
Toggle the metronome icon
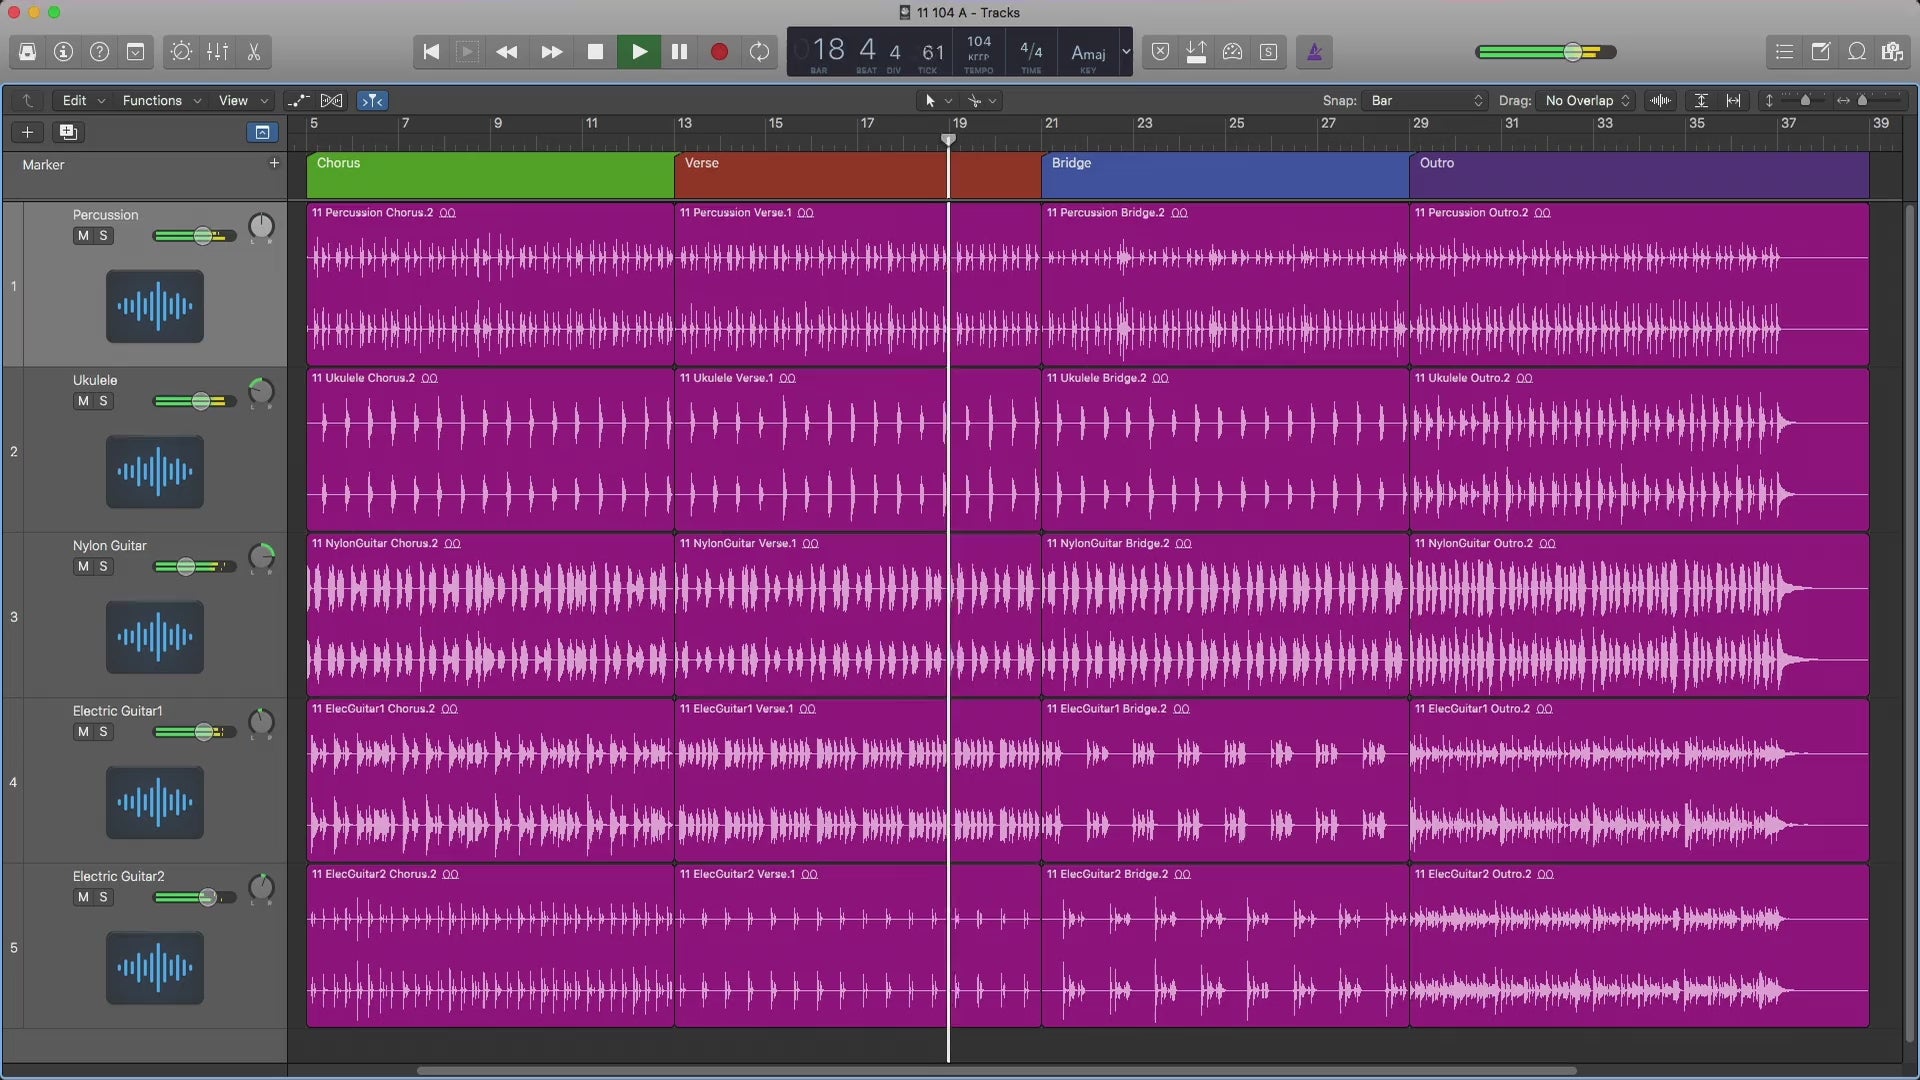point(1314,52)
